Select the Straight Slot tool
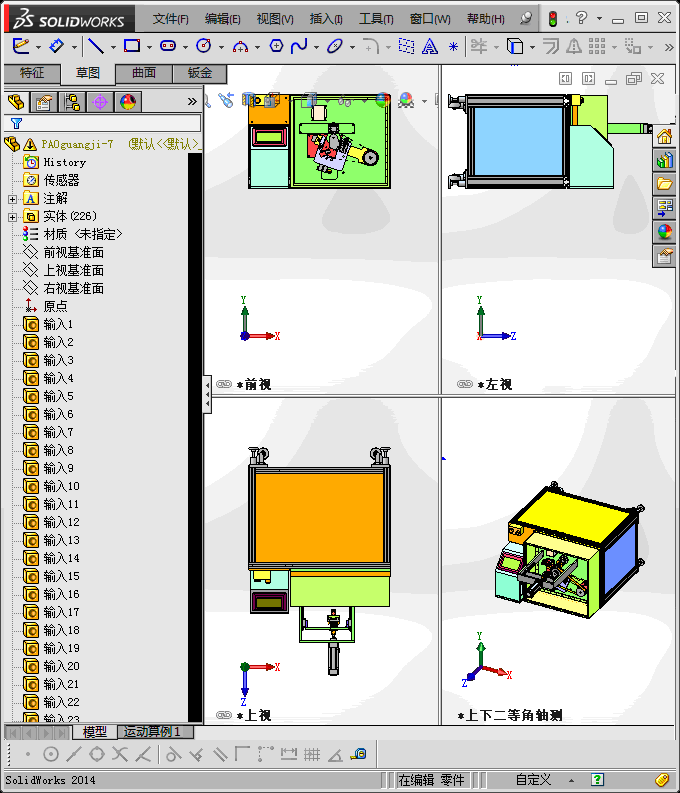This screenshot has width=680, height=793. 168,46
